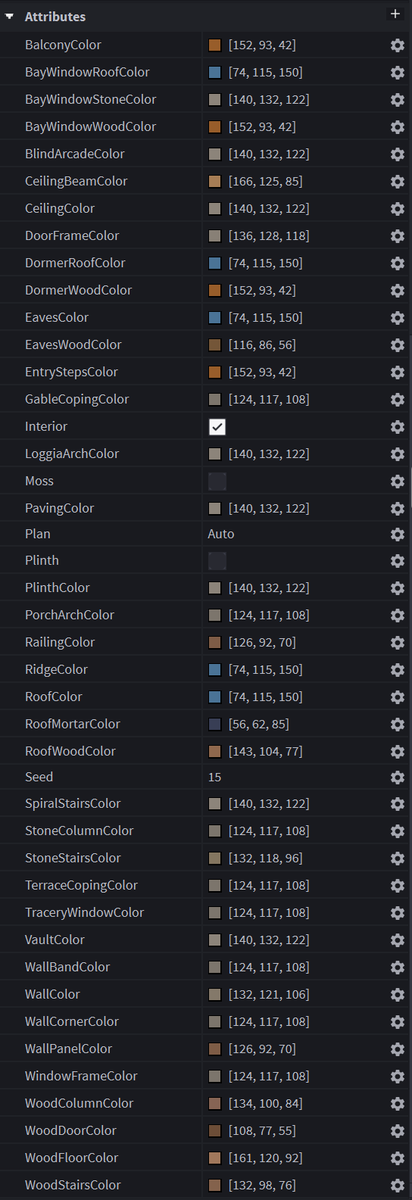
Task: Select the PavingColor attribute label
Action: (x=59, y=509)
